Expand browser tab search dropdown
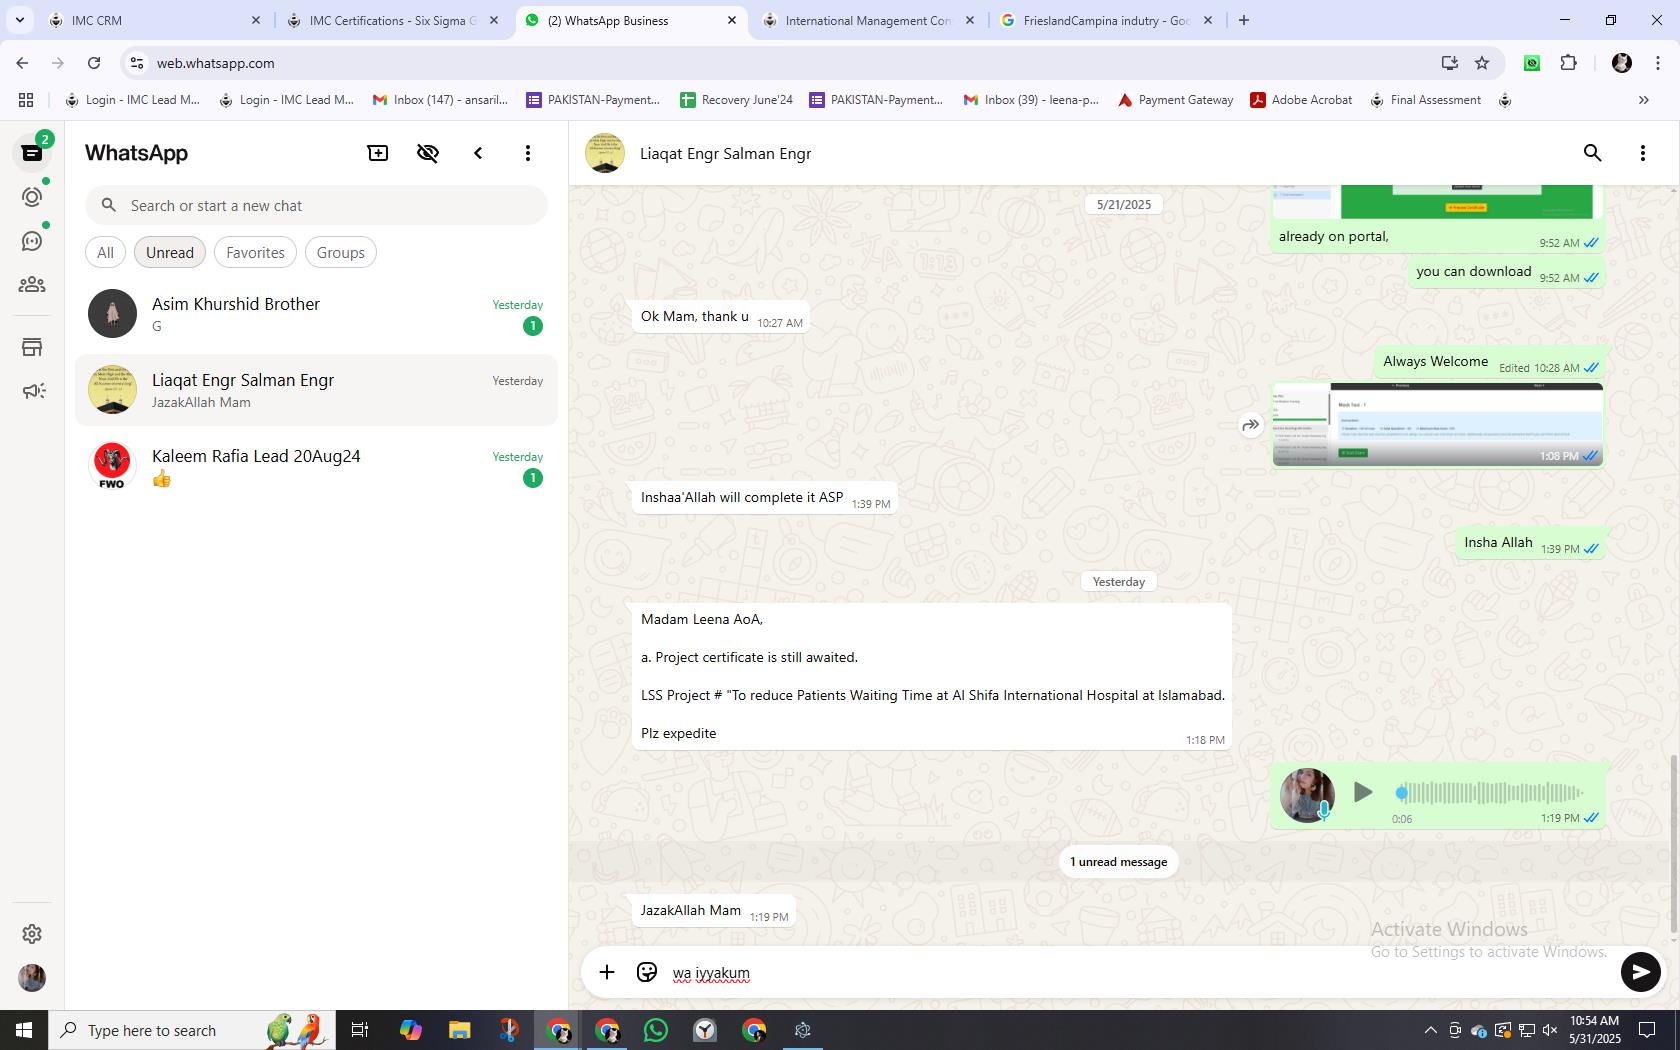This screenshot has height=1050, width=1680. click(19, 20)
